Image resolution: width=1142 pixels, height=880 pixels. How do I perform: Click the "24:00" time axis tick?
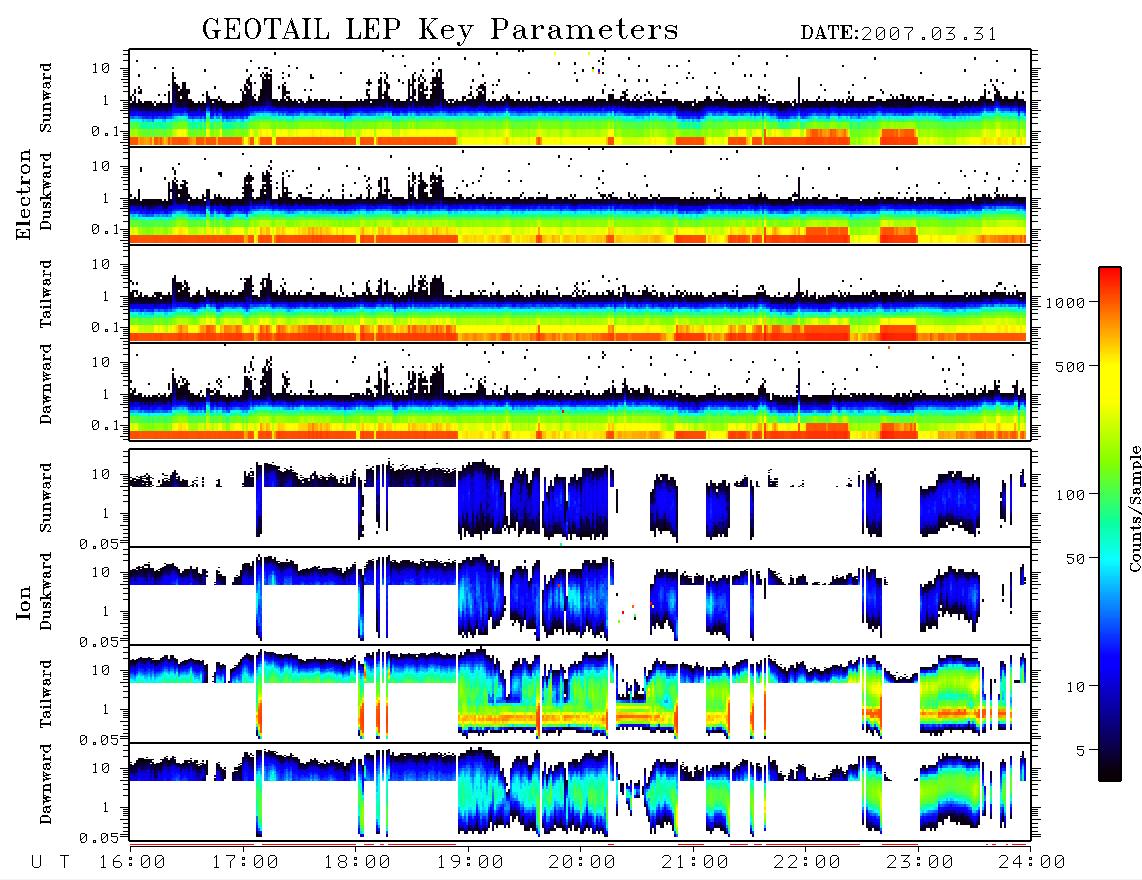tap(1032, 862)
